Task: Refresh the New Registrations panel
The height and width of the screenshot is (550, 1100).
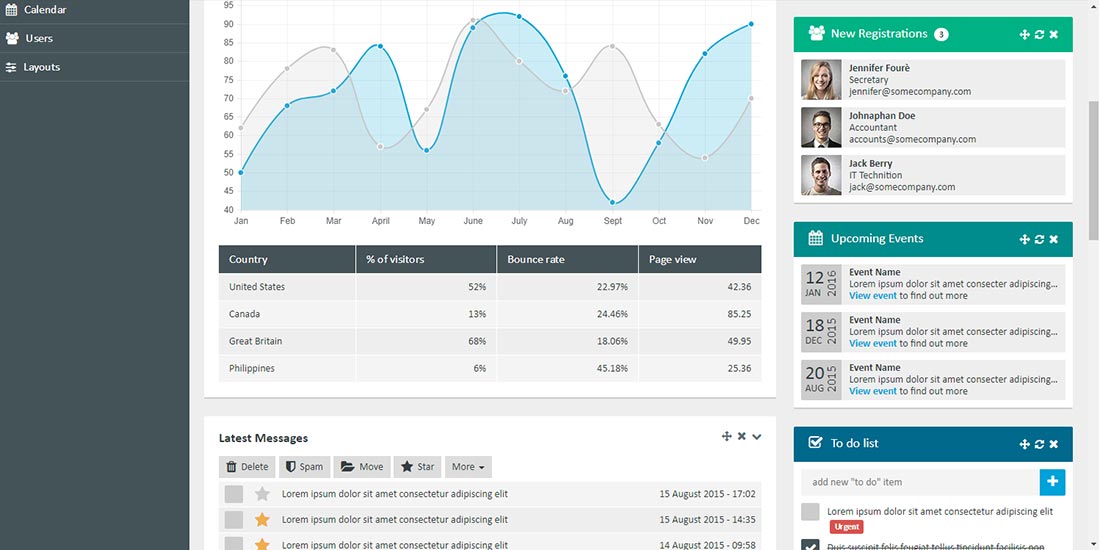Action: [1039, 34]
